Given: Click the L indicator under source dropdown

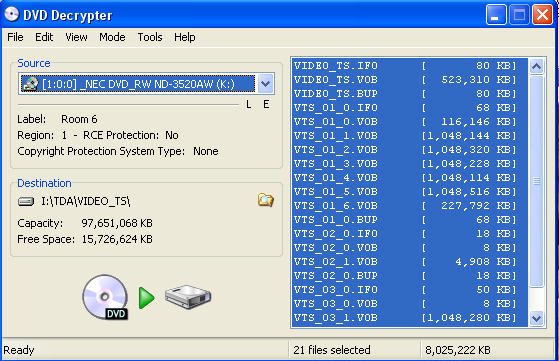Looking at the screenshot, I should tap(248, 104).
